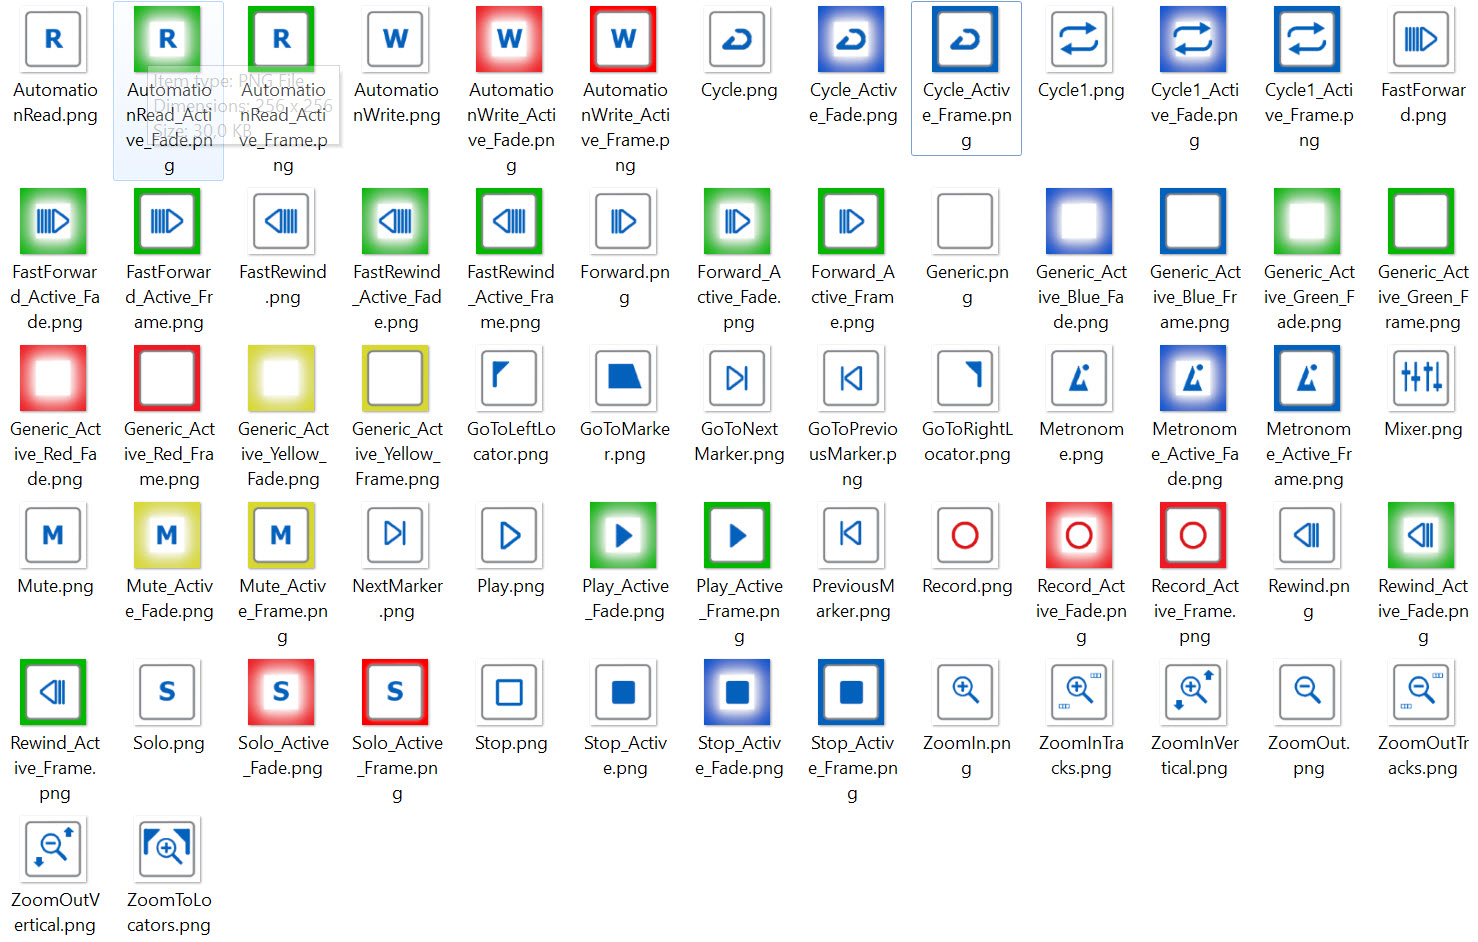Click the Cycle1.png loop icon
The image size is (1478, 942).
pos(1080,40)
